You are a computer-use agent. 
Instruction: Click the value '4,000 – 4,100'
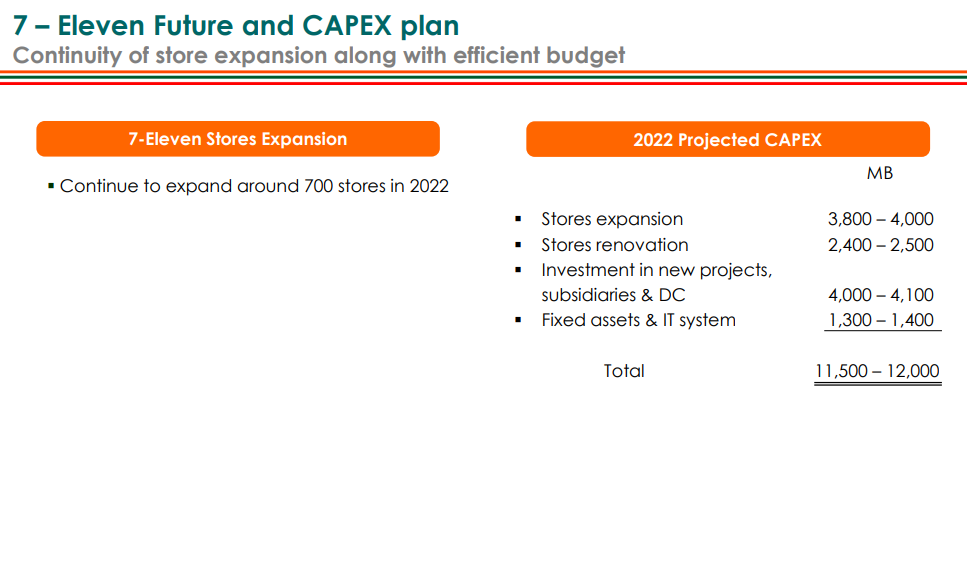[x=881, y=295]
